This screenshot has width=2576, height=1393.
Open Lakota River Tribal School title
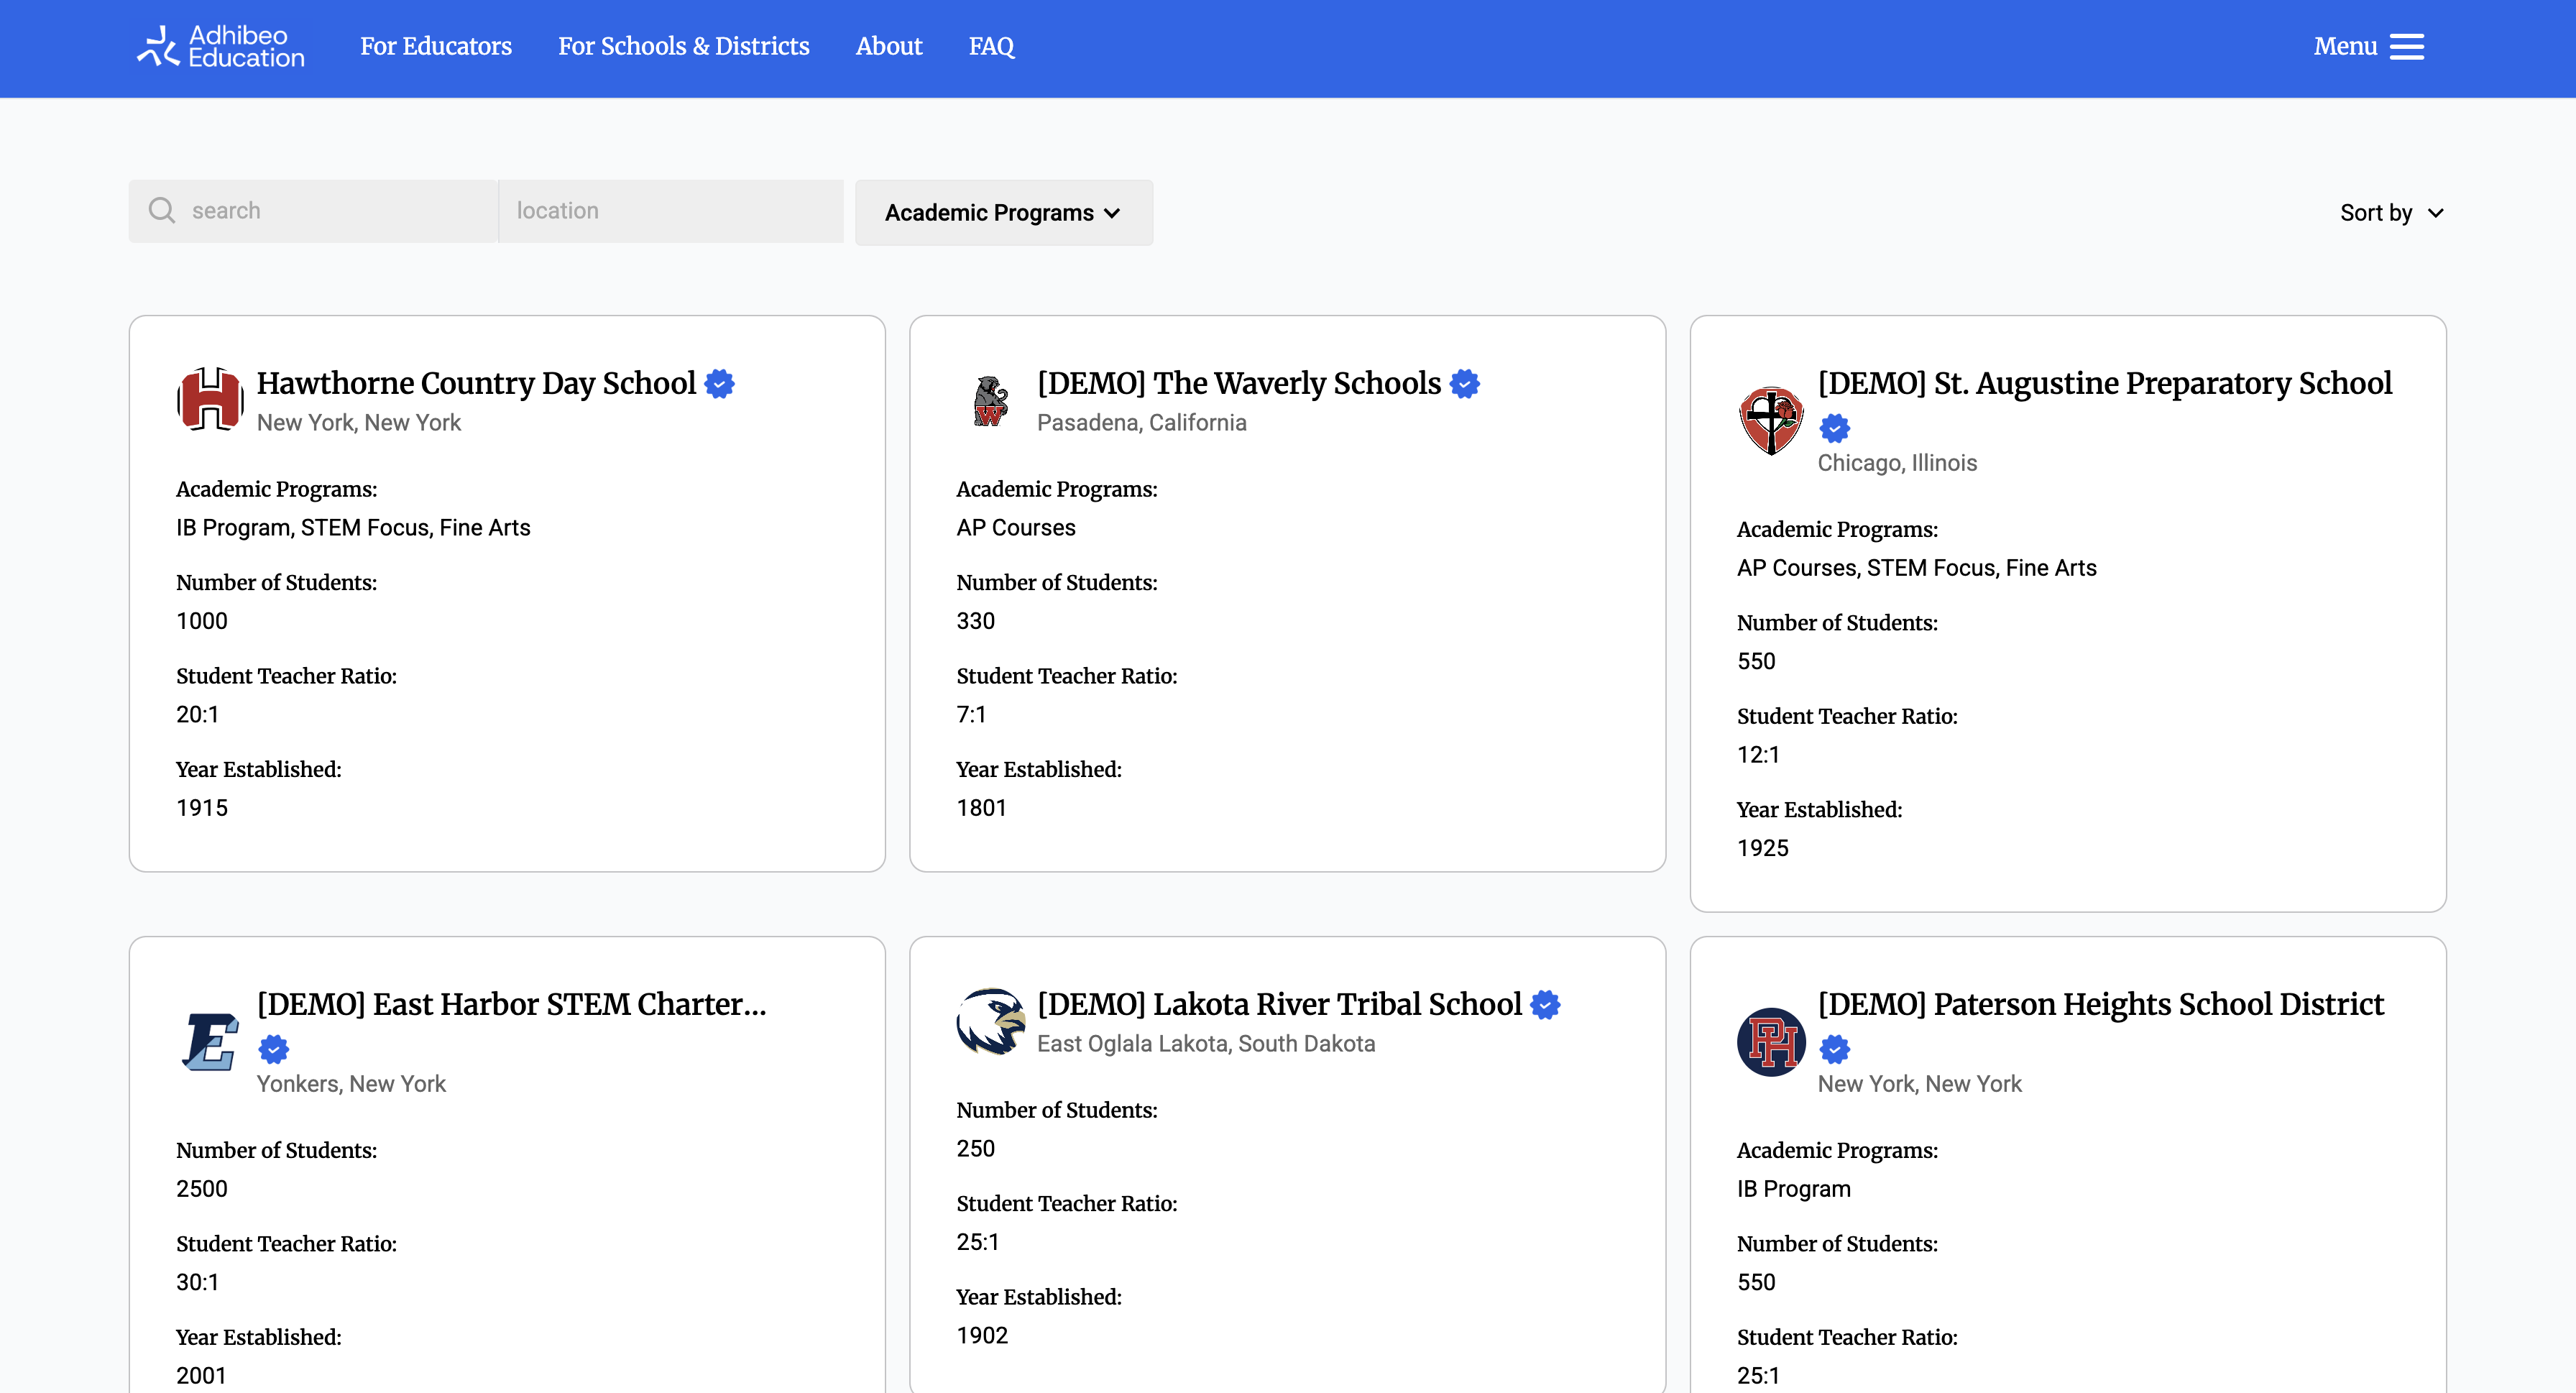(x=1279, y=1004)
